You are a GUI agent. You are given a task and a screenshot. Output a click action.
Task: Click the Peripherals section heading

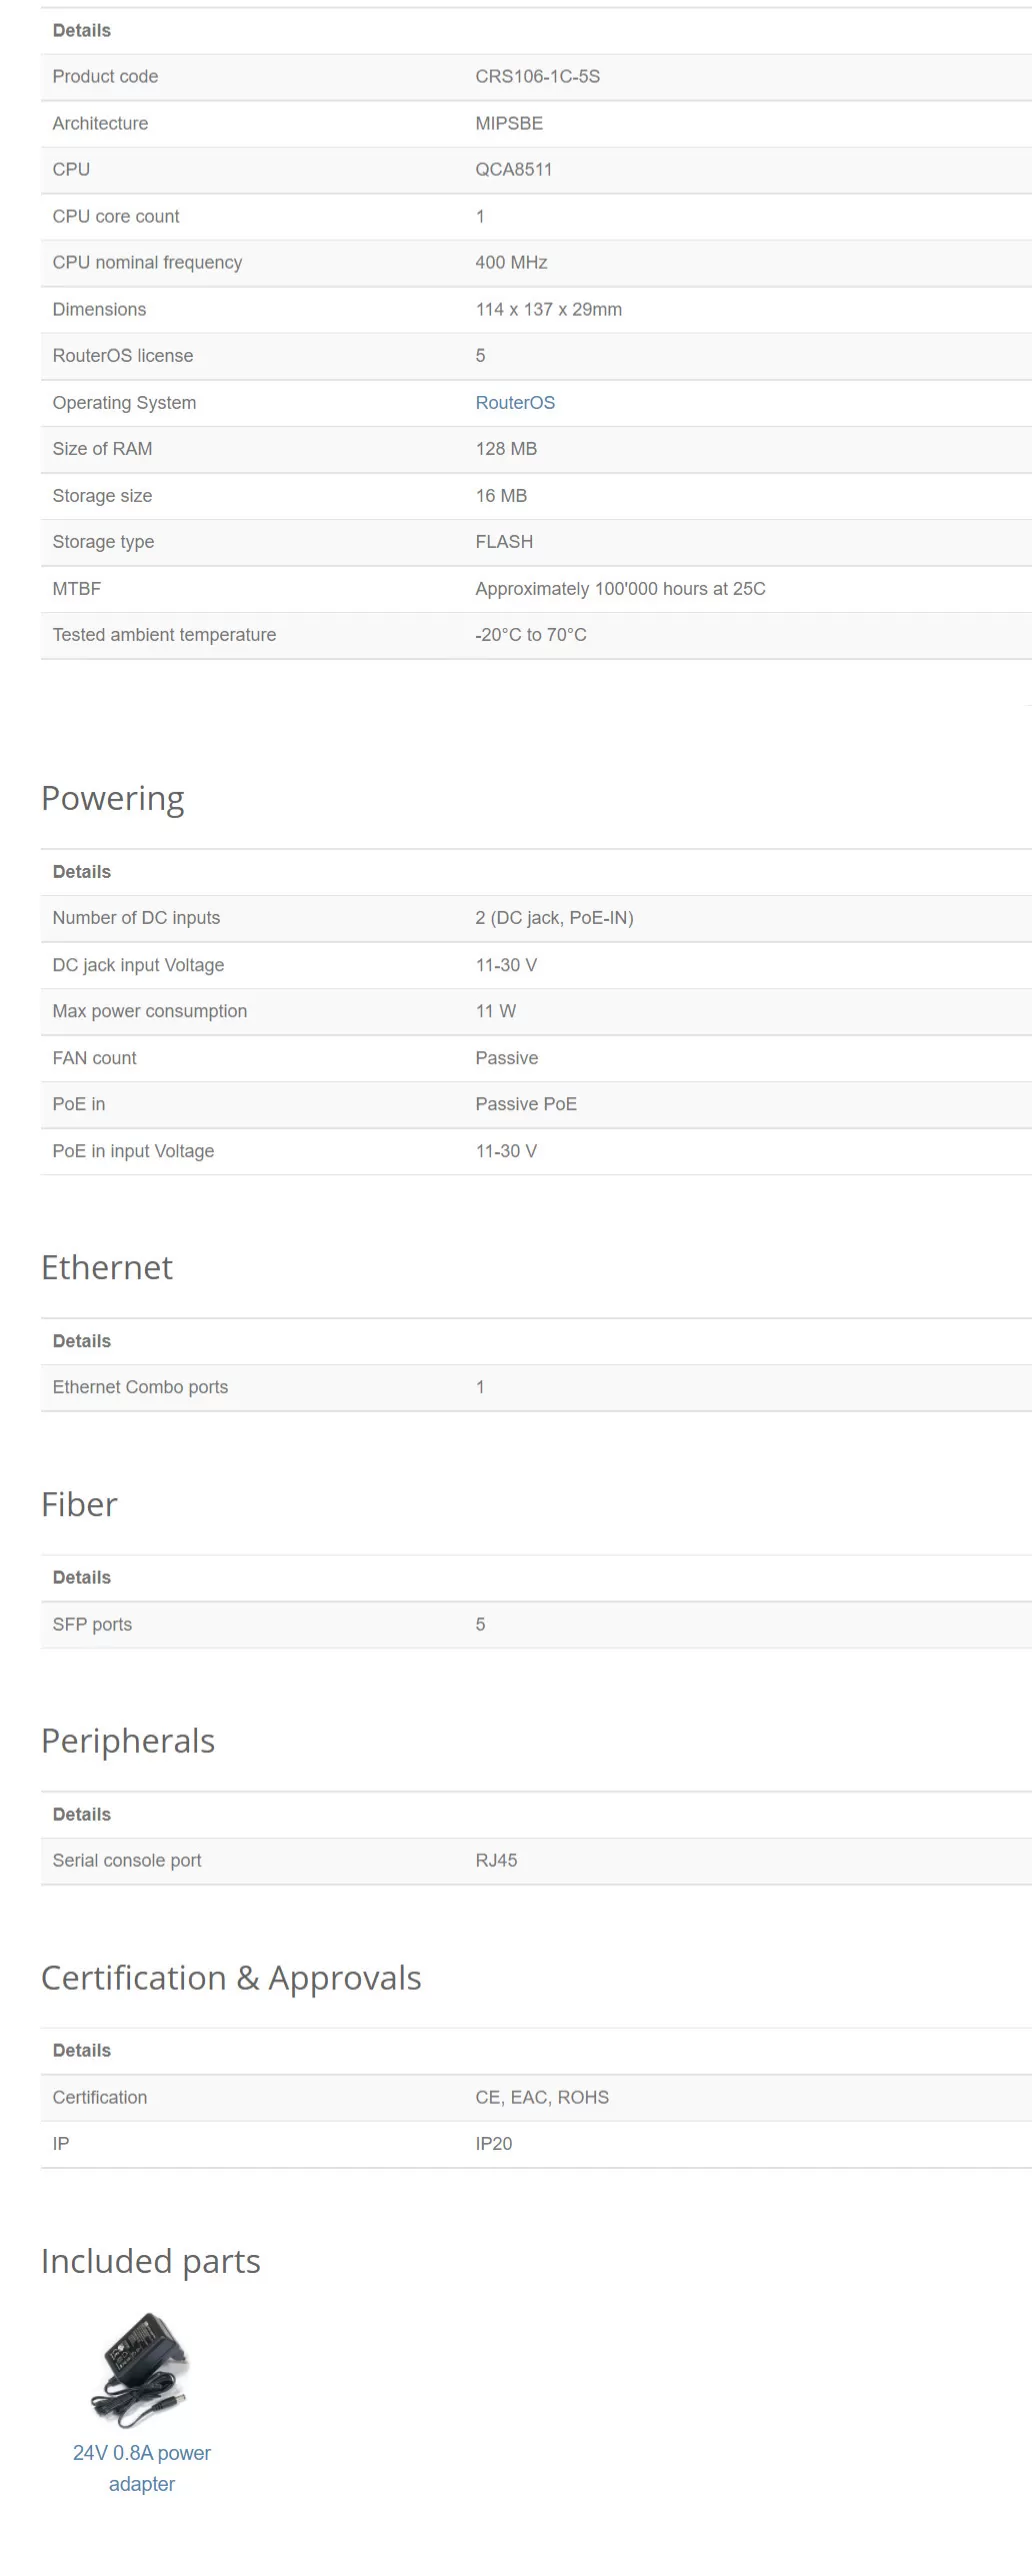coord(128,1742)
